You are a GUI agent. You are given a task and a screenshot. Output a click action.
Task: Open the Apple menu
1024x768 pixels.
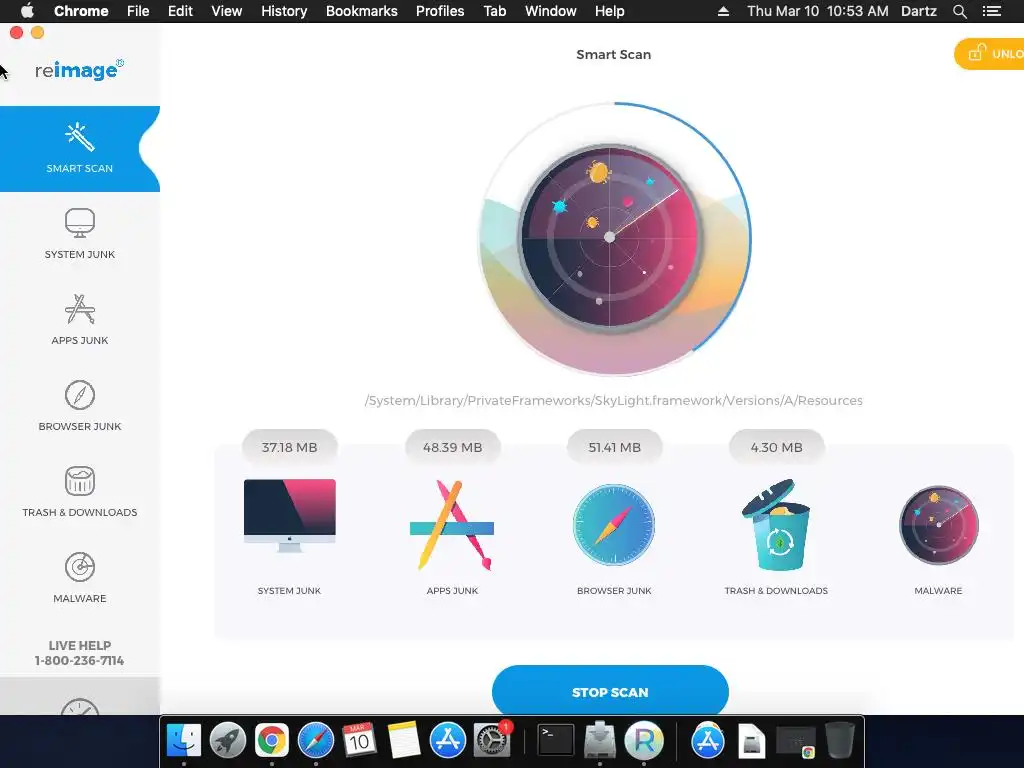pyautogui.click(x=27, y=11)
